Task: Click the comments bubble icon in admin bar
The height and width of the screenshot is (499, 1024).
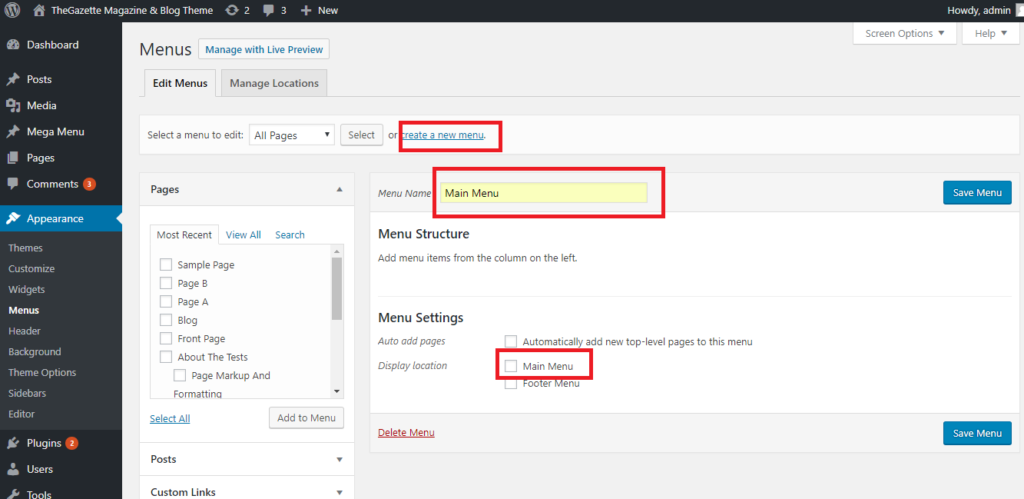Action: [x=270, y=10]
